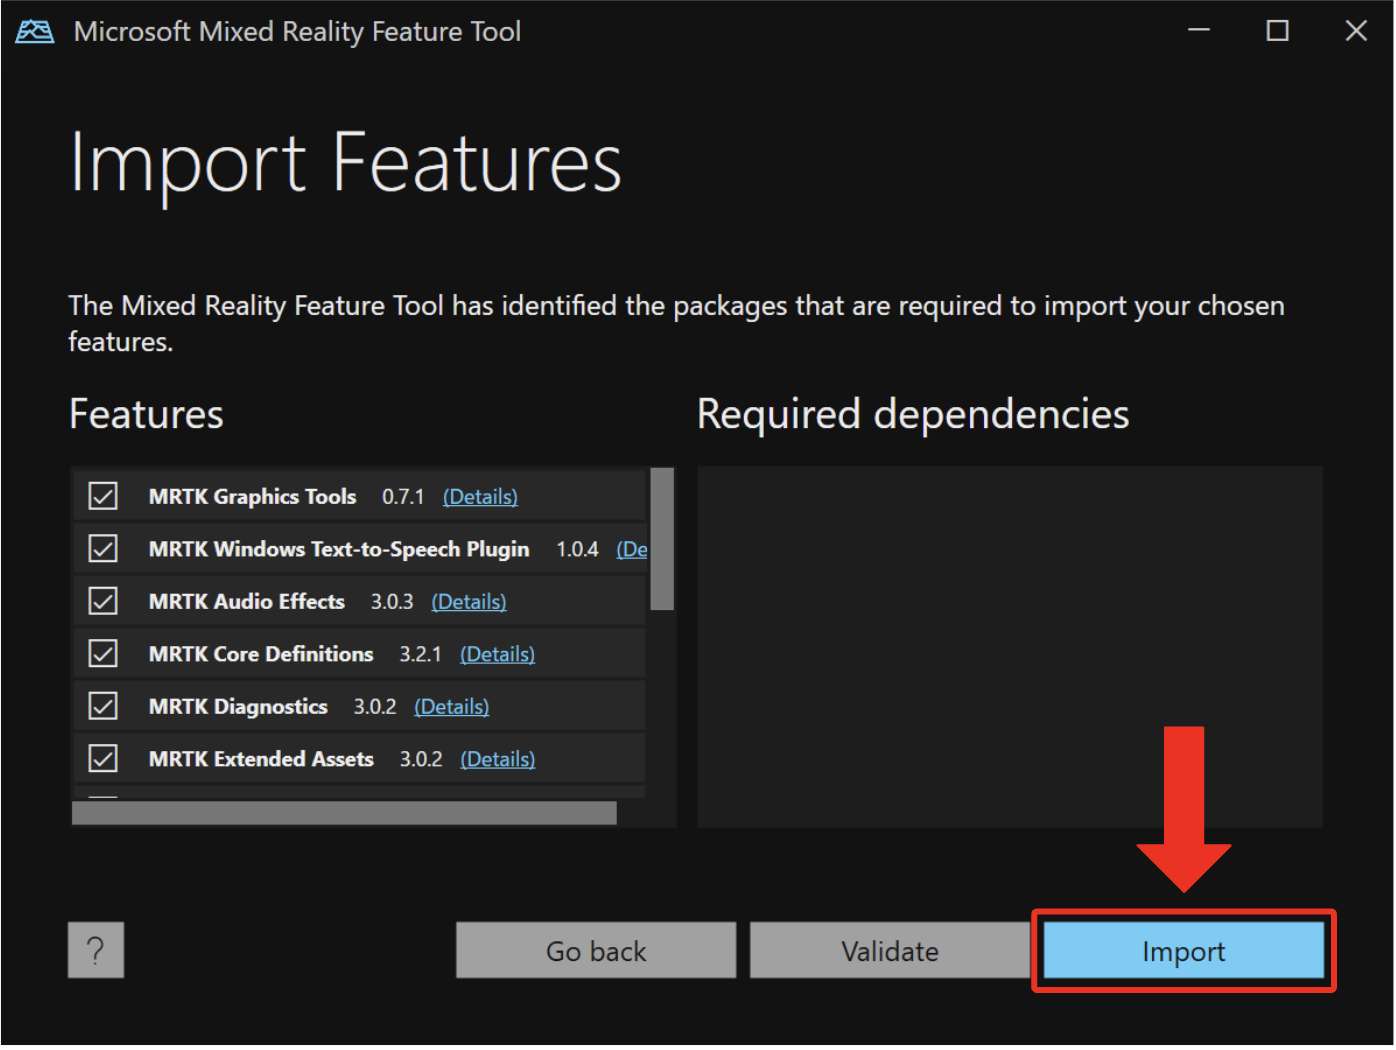Show Details for MRTK Extended Assets
The height and width of the screenshot is (1050, 1396).
coord(497,759)
